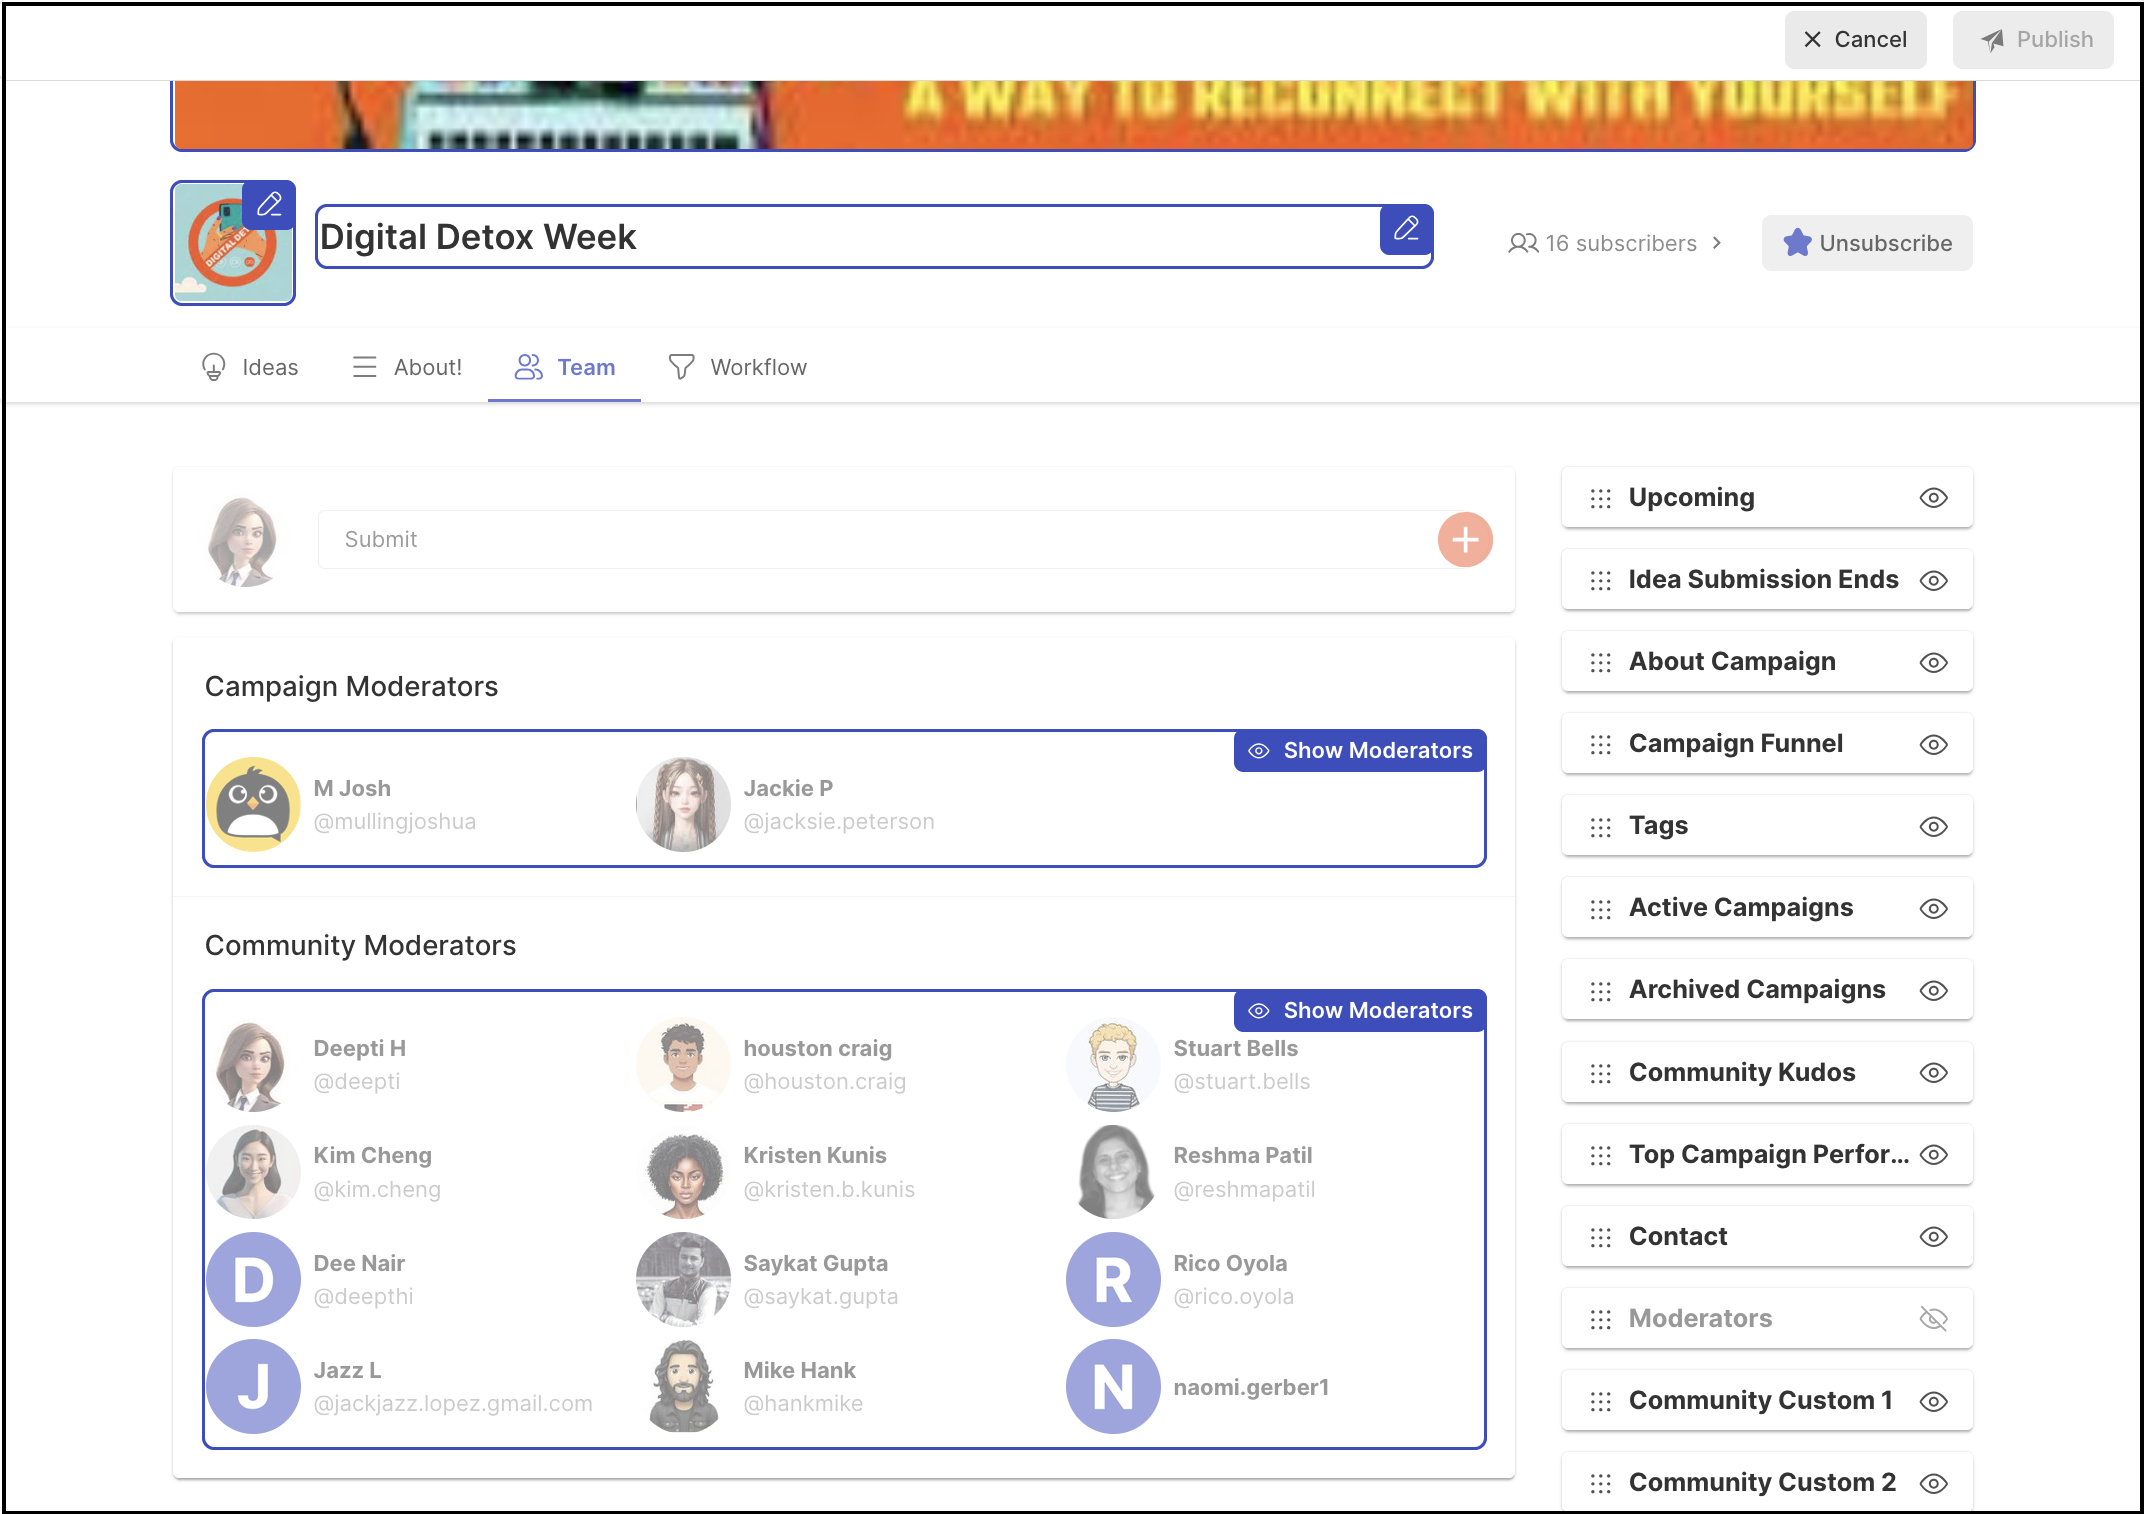Click the star icon on Unsubscribe button
The image size is (2144, 1514).
point(1797,243)
